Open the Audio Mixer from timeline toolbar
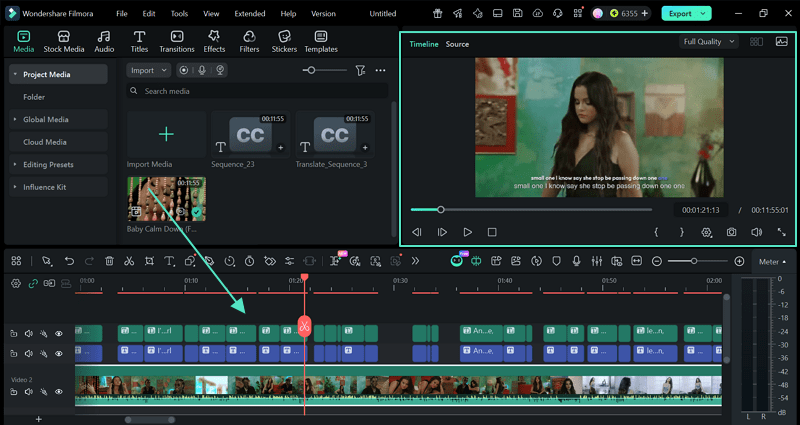Screen dimensions: 800x425 pyautogui.click(x=597, y=261)
